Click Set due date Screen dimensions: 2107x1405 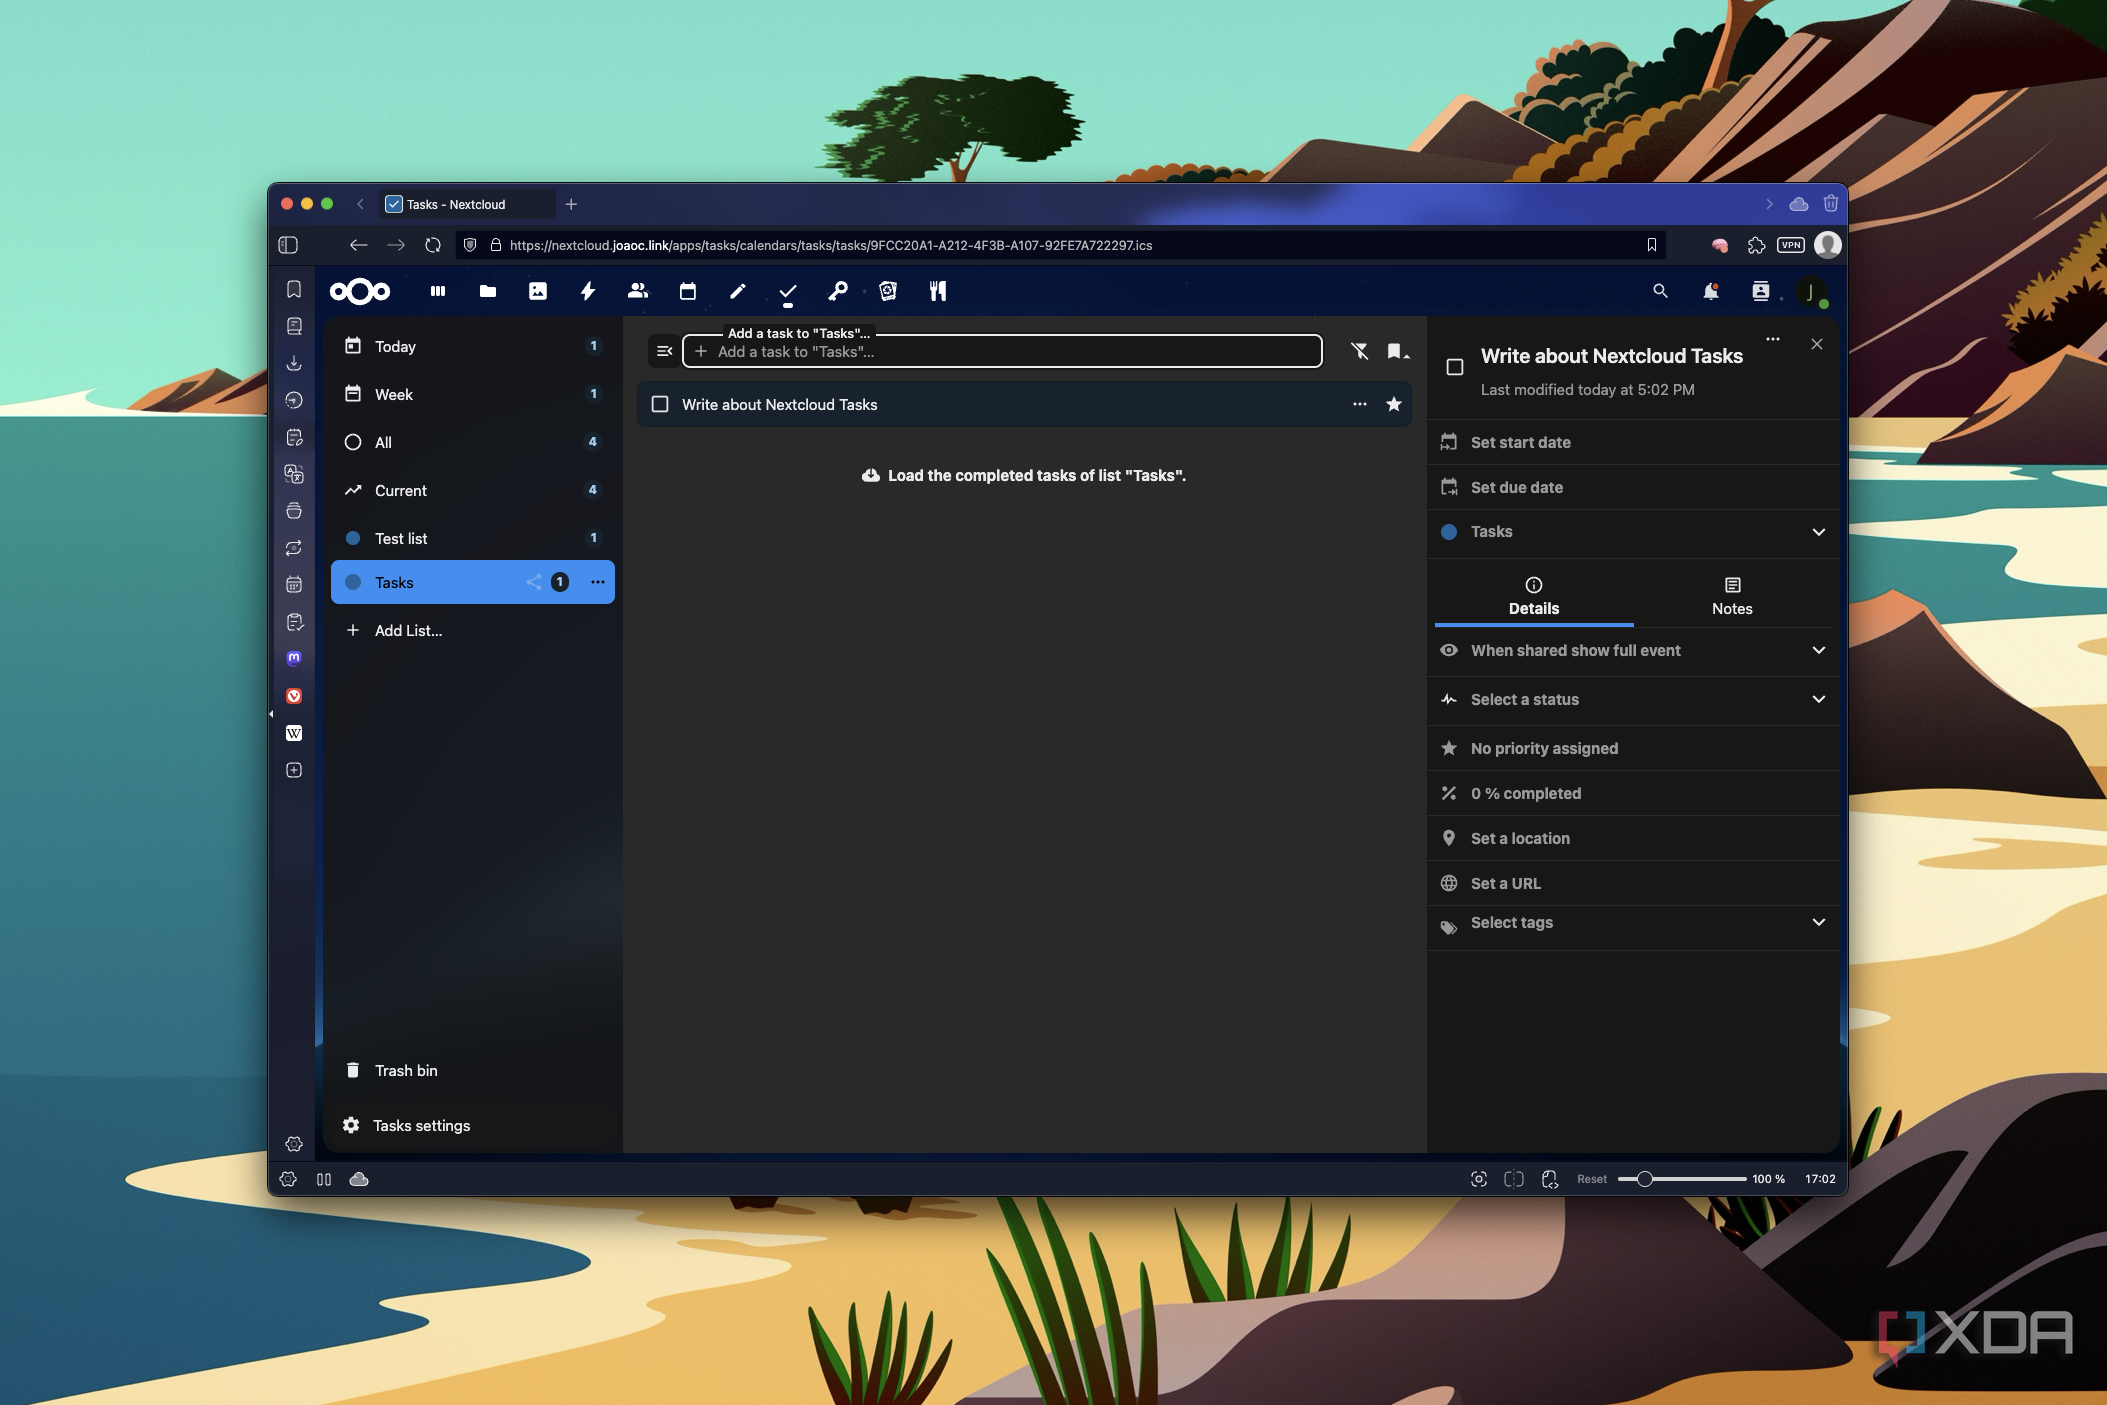pos(1516,487)
